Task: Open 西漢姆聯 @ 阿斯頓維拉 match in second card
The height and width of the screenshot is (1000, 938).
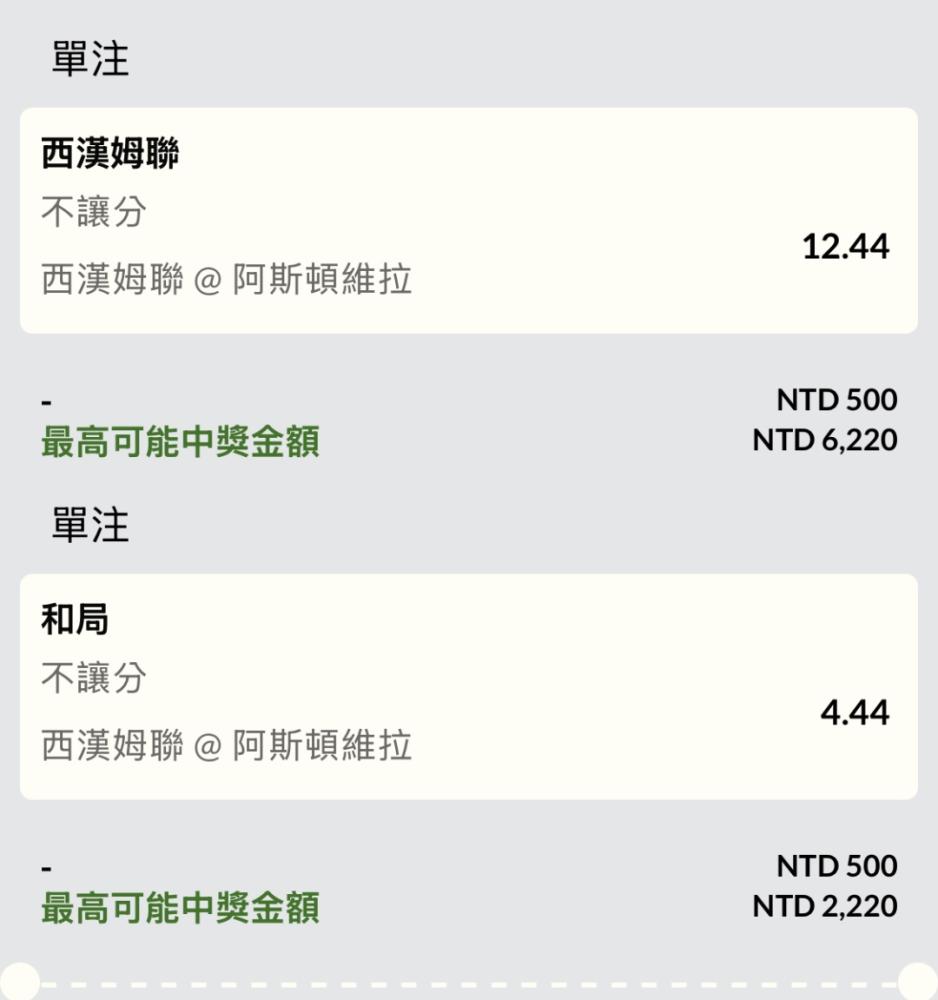Action: (x=226, y=745)
